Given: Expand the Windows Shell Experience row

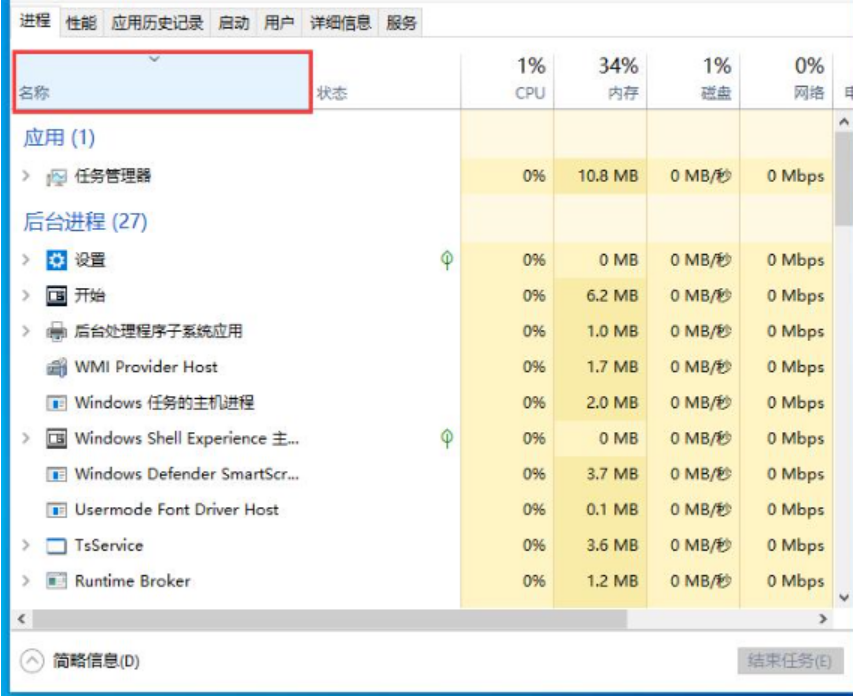Looking at the screenshot, I should click(x=27, y=438).
